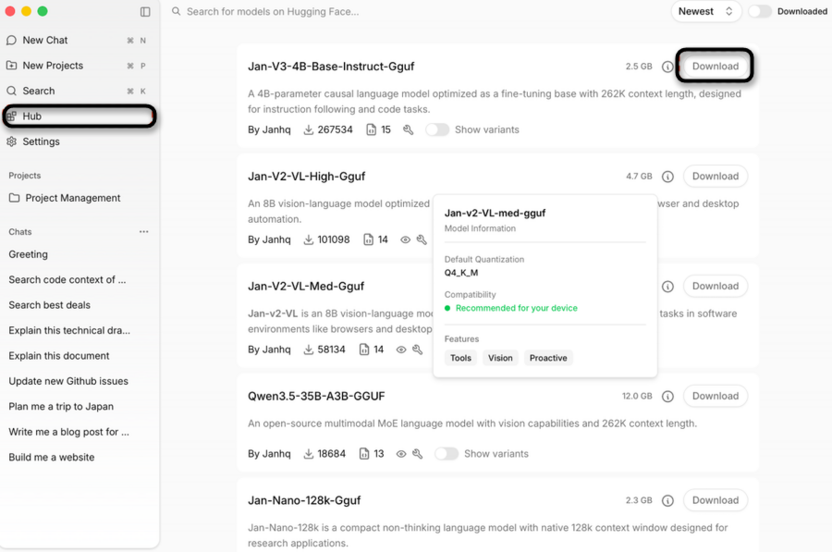Open info icon for Qwen3.5-35B-A3B-GGUF
Image resolution: width=832 pixels, height=552 pixels.
(668, 396)
